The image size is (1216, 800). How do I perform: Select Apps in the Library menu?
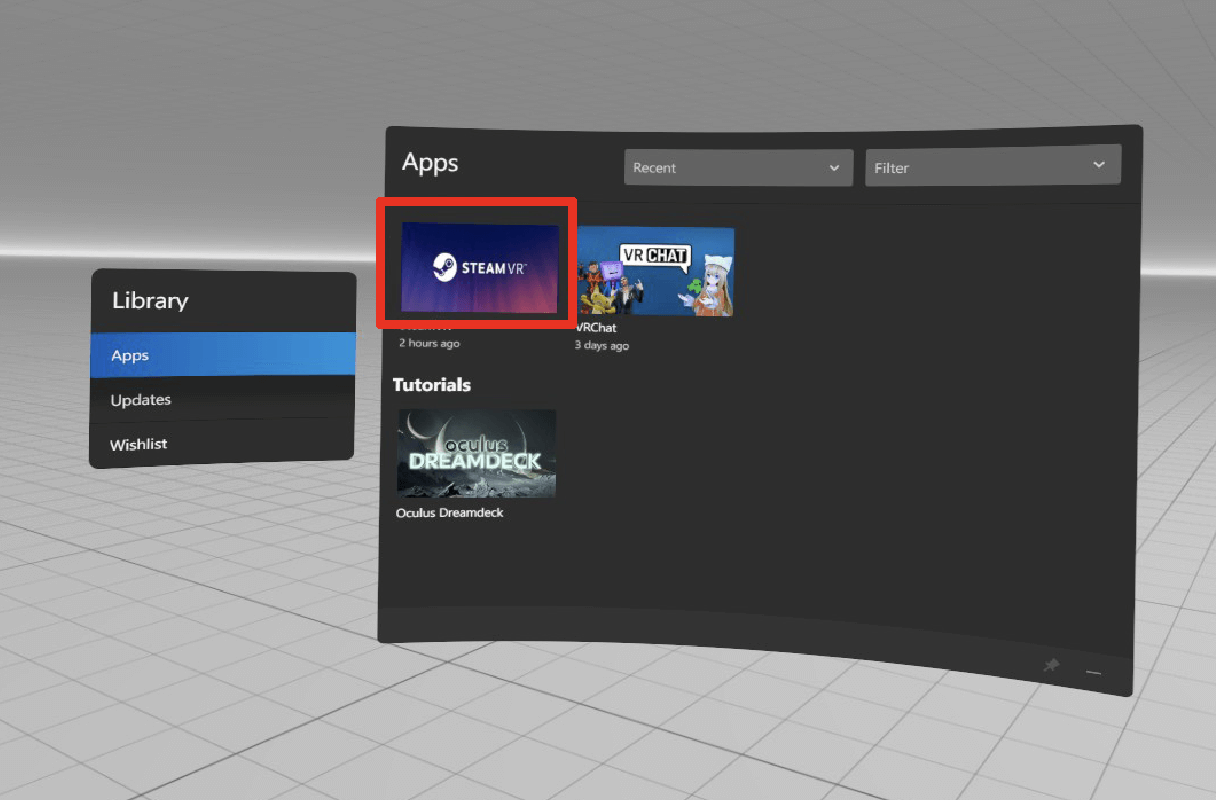click(222, 355)
